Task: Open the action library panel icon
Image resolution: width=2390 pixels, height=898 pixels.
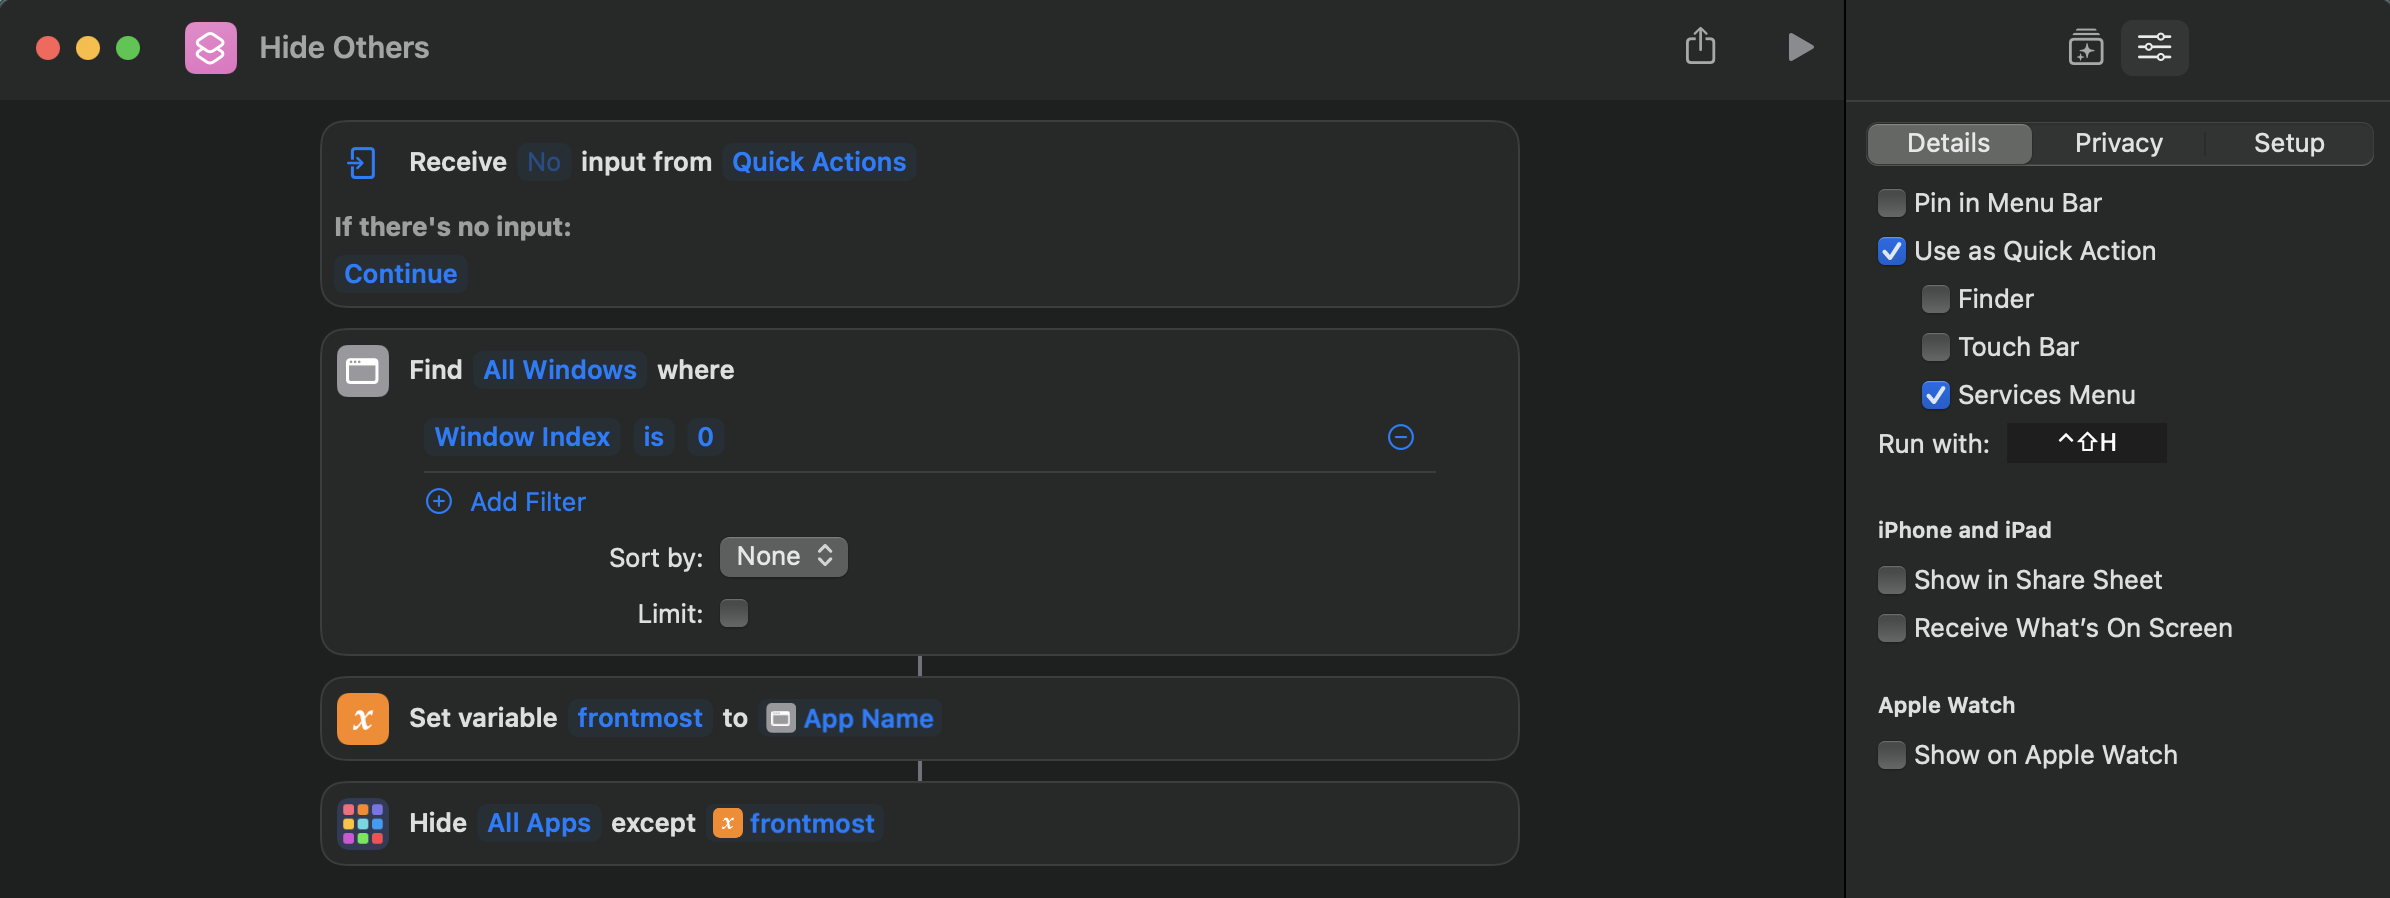Action: pyautogui.click(x=2086, y=47)
